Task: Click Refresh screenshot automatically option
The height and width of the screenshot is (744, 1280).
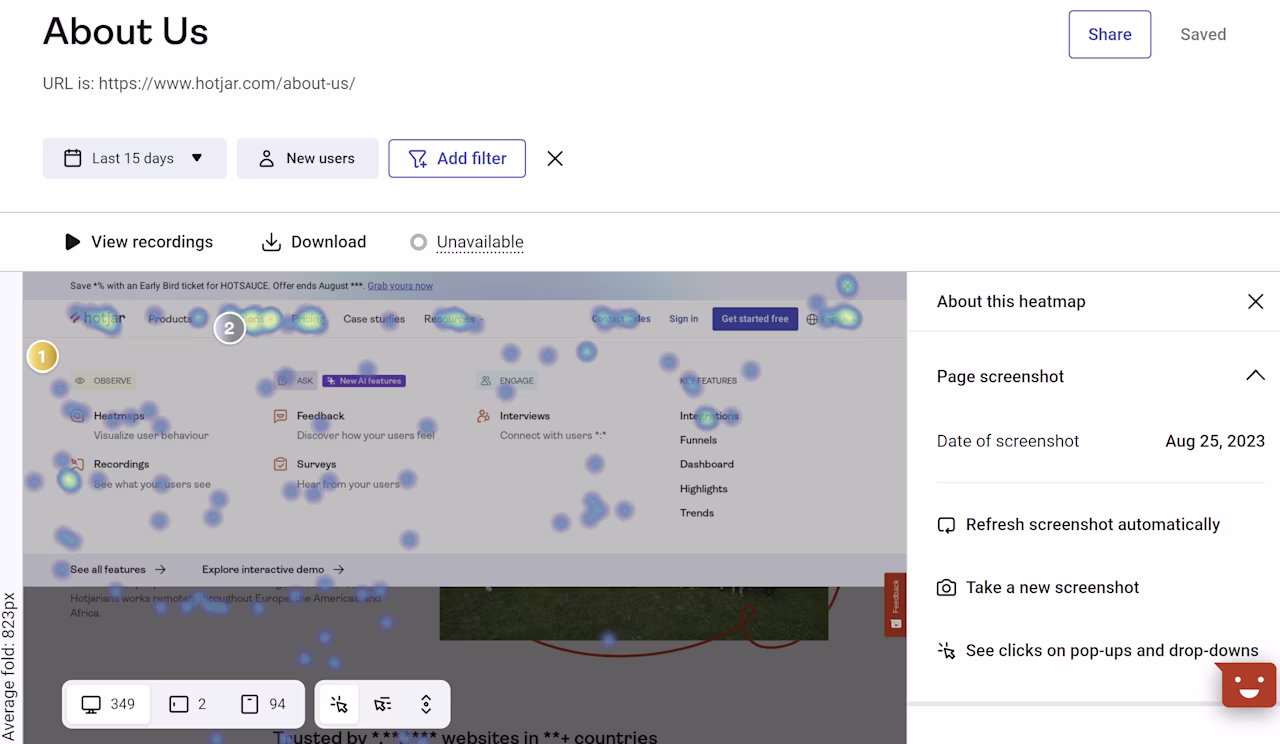Action: pos(1078,525)
